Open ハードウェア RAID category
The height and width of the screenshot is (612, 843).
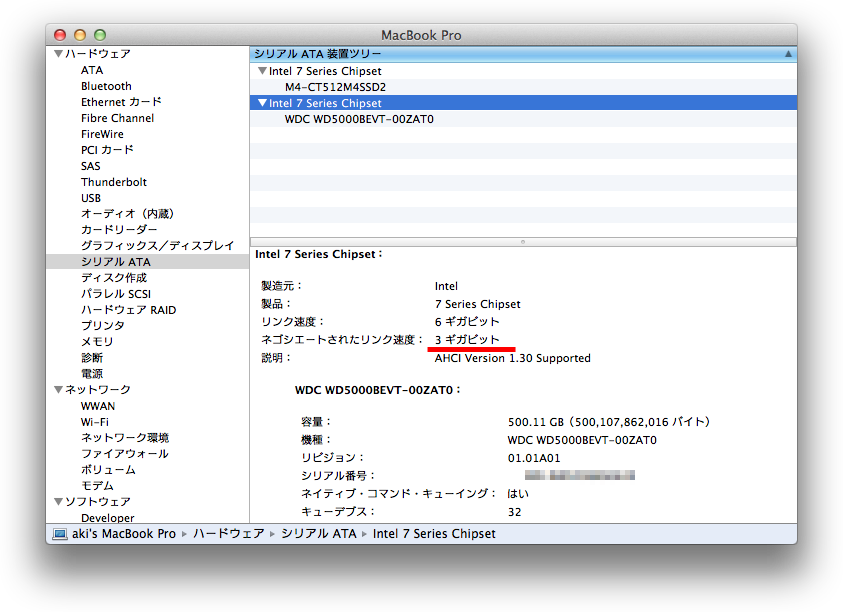click(x=128, y=310)
